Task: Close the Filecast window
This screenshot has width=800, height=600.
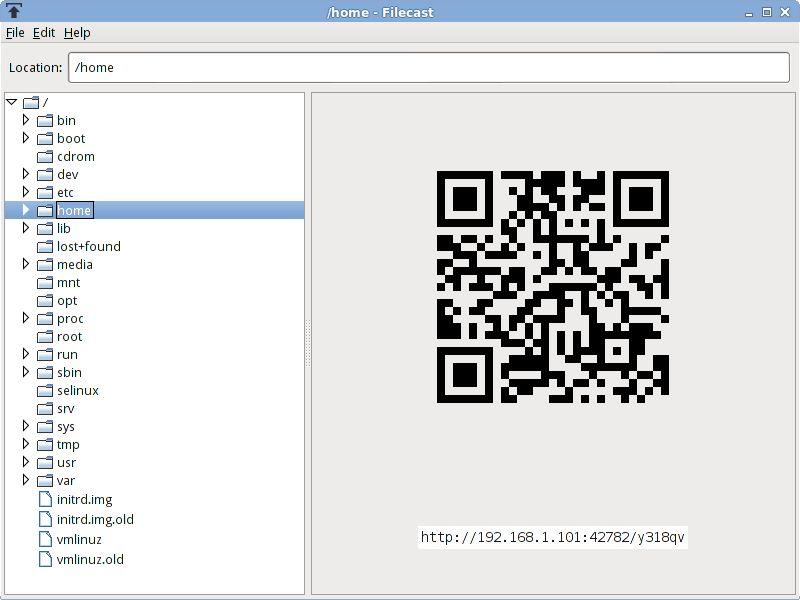Action: coord(785,12)
